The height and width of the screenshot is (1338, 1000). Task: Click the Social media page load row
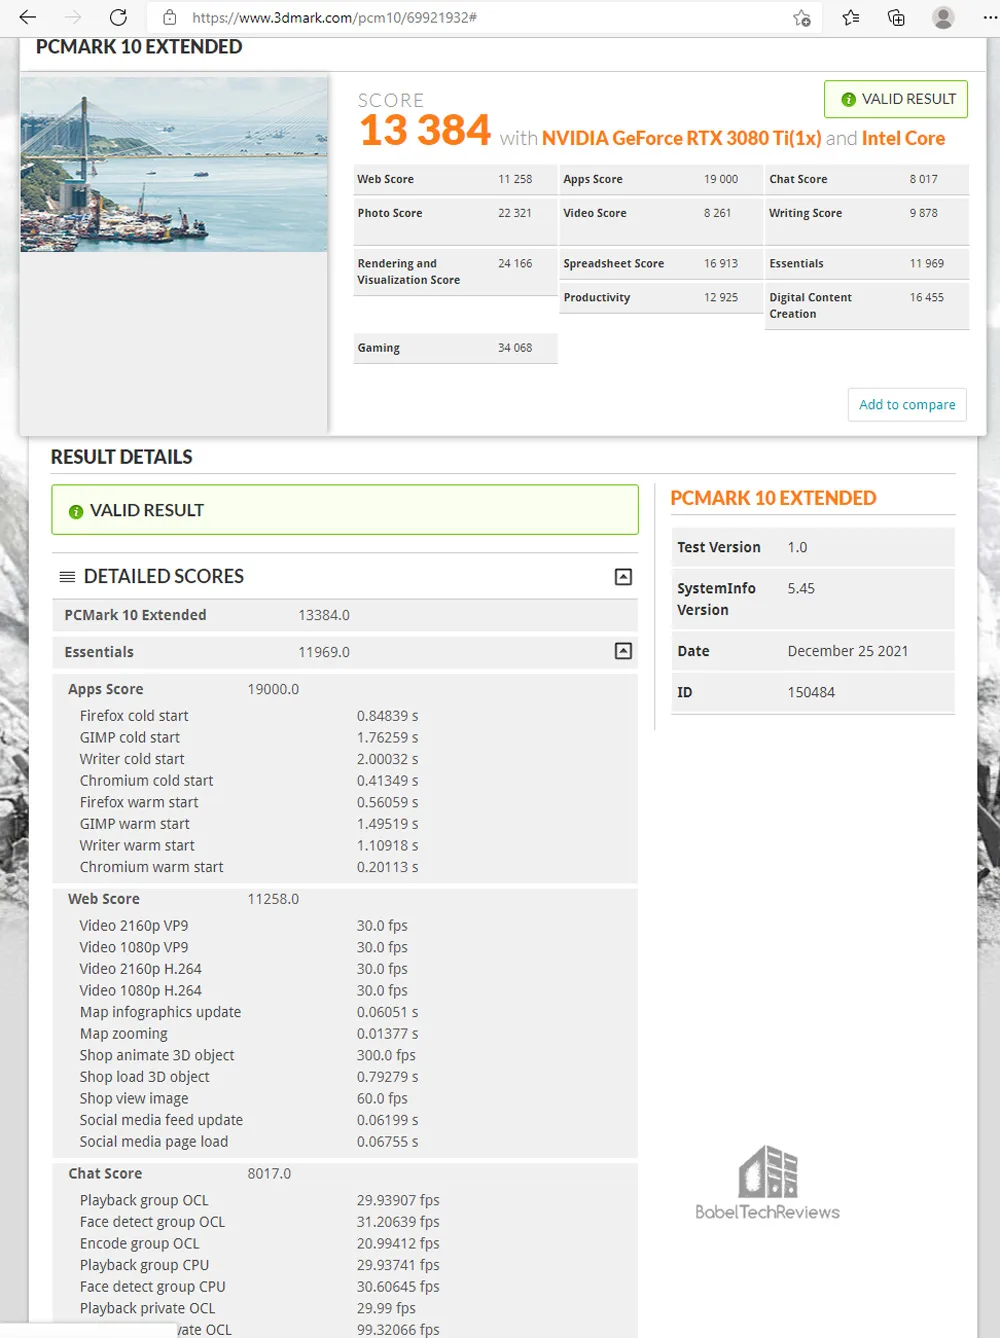[x=345, y=1142]
